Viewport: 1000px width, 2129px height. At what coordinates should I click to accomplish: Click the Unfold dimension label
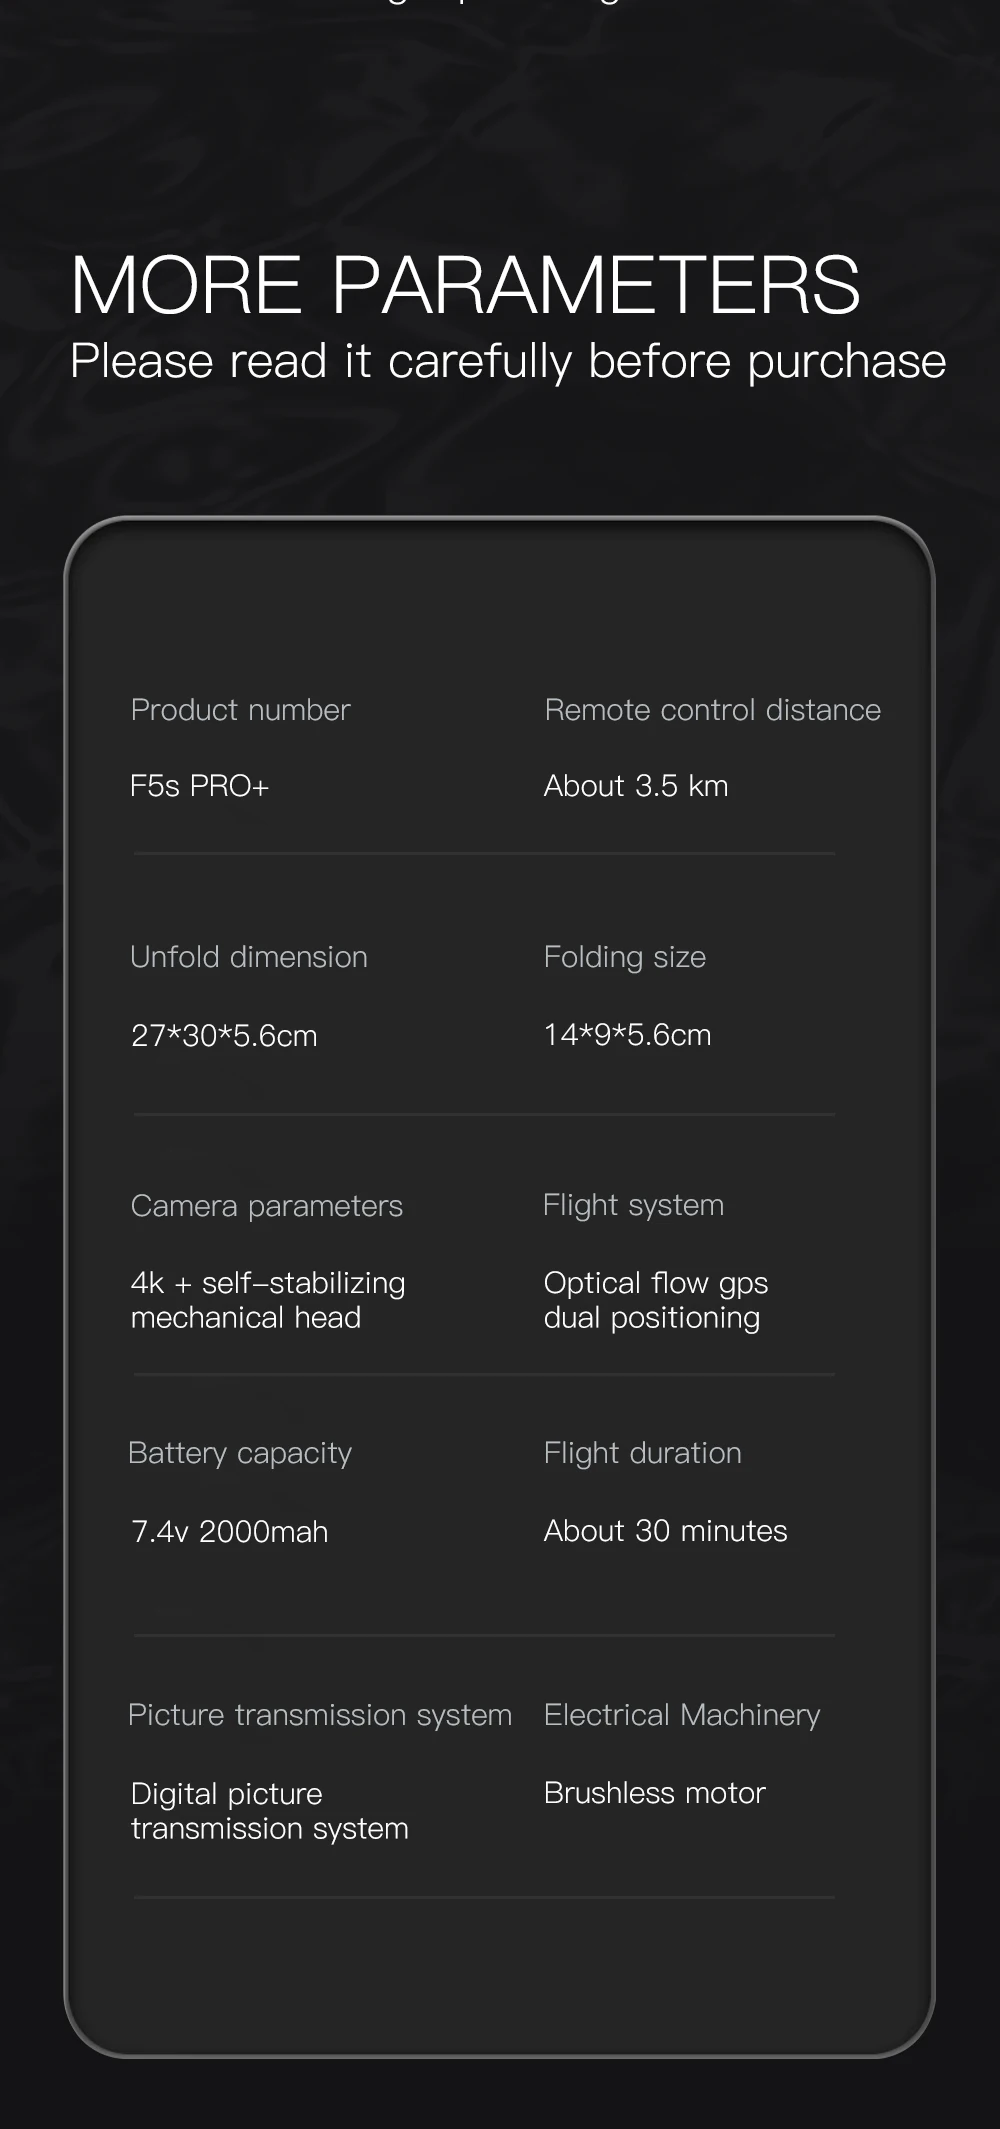249,957
